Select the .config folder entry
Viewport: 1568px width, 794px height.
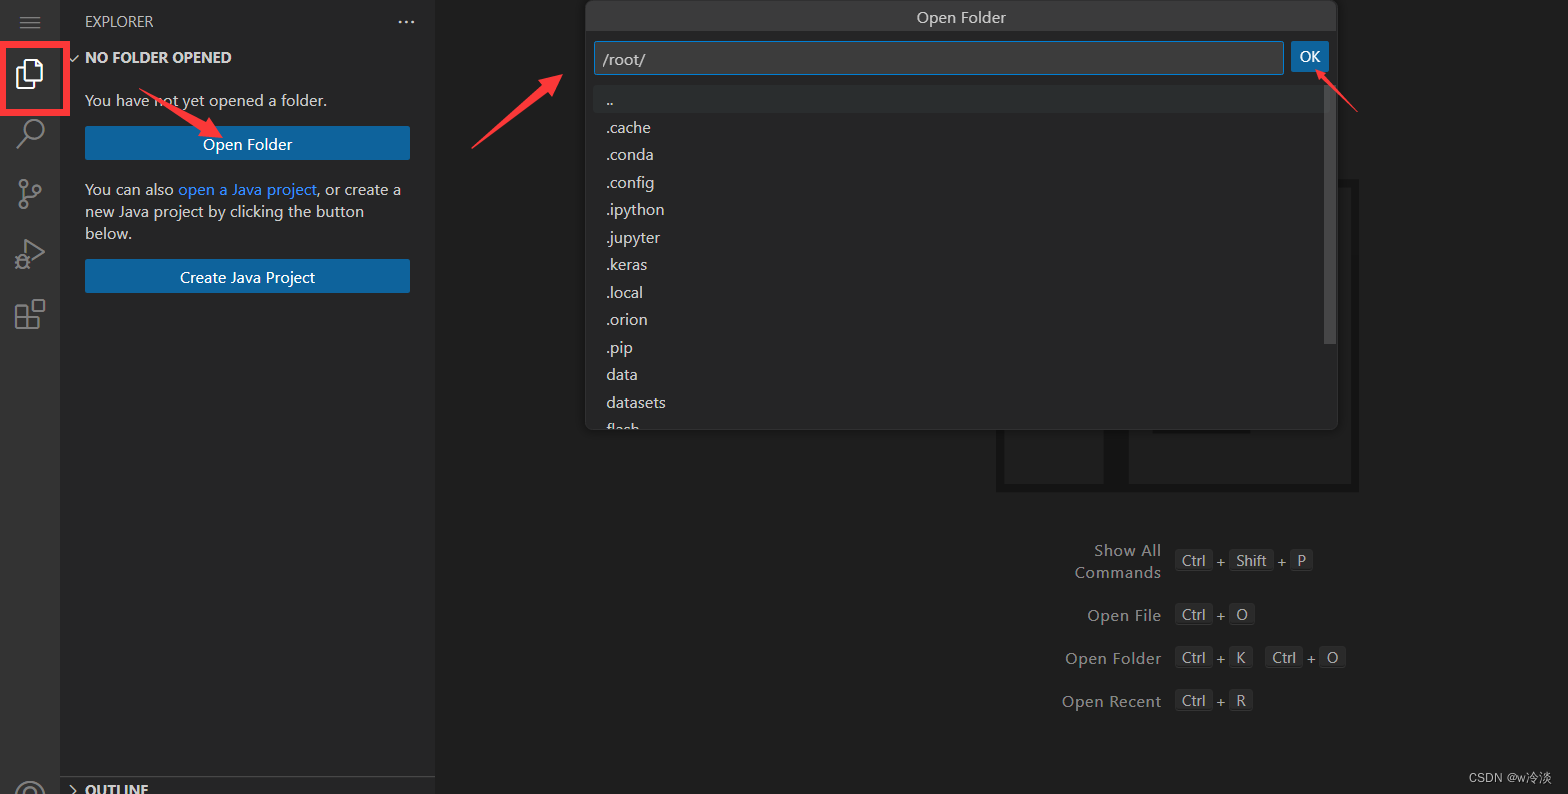[958, 182]
